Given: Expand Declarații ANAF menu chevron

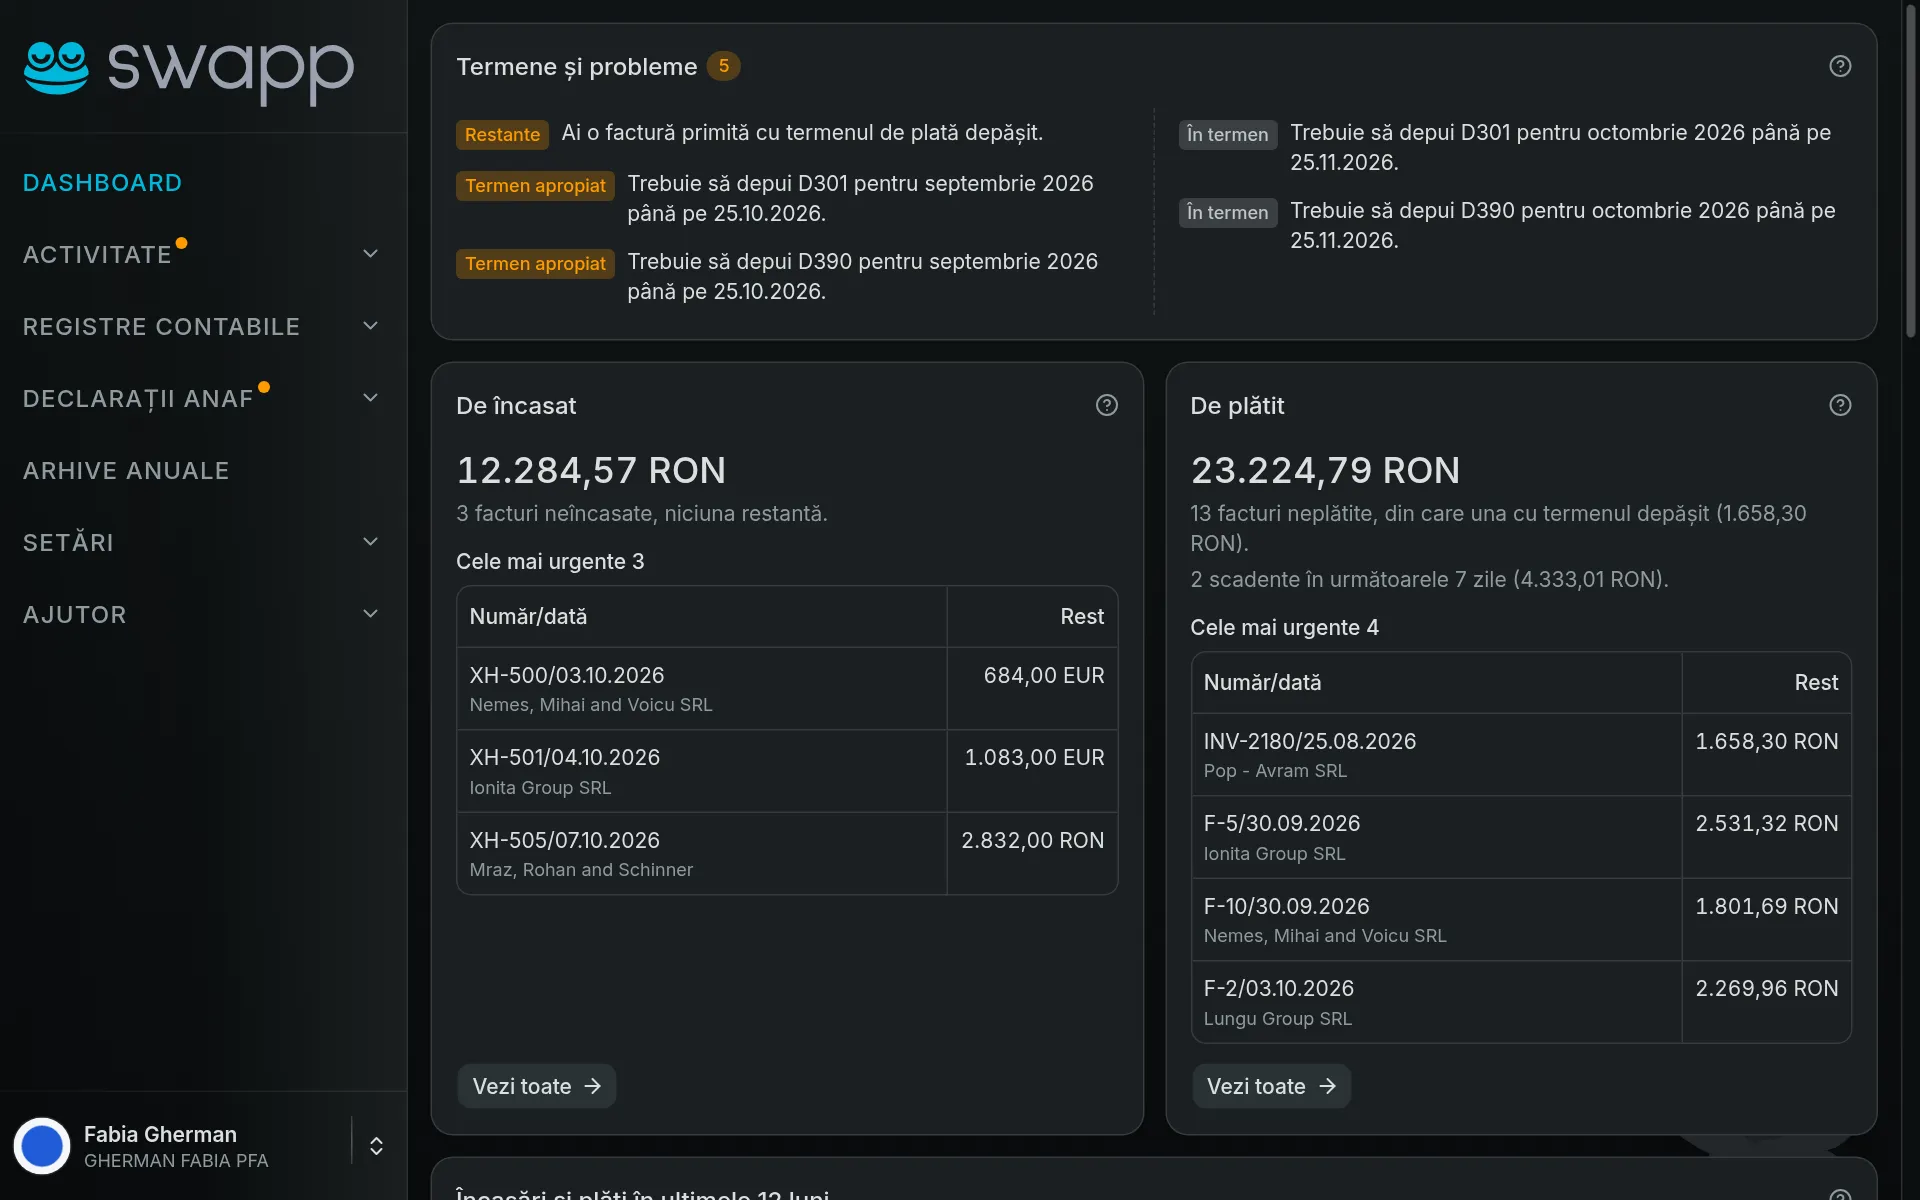Looking at the screenshot, I should point(370,398).
